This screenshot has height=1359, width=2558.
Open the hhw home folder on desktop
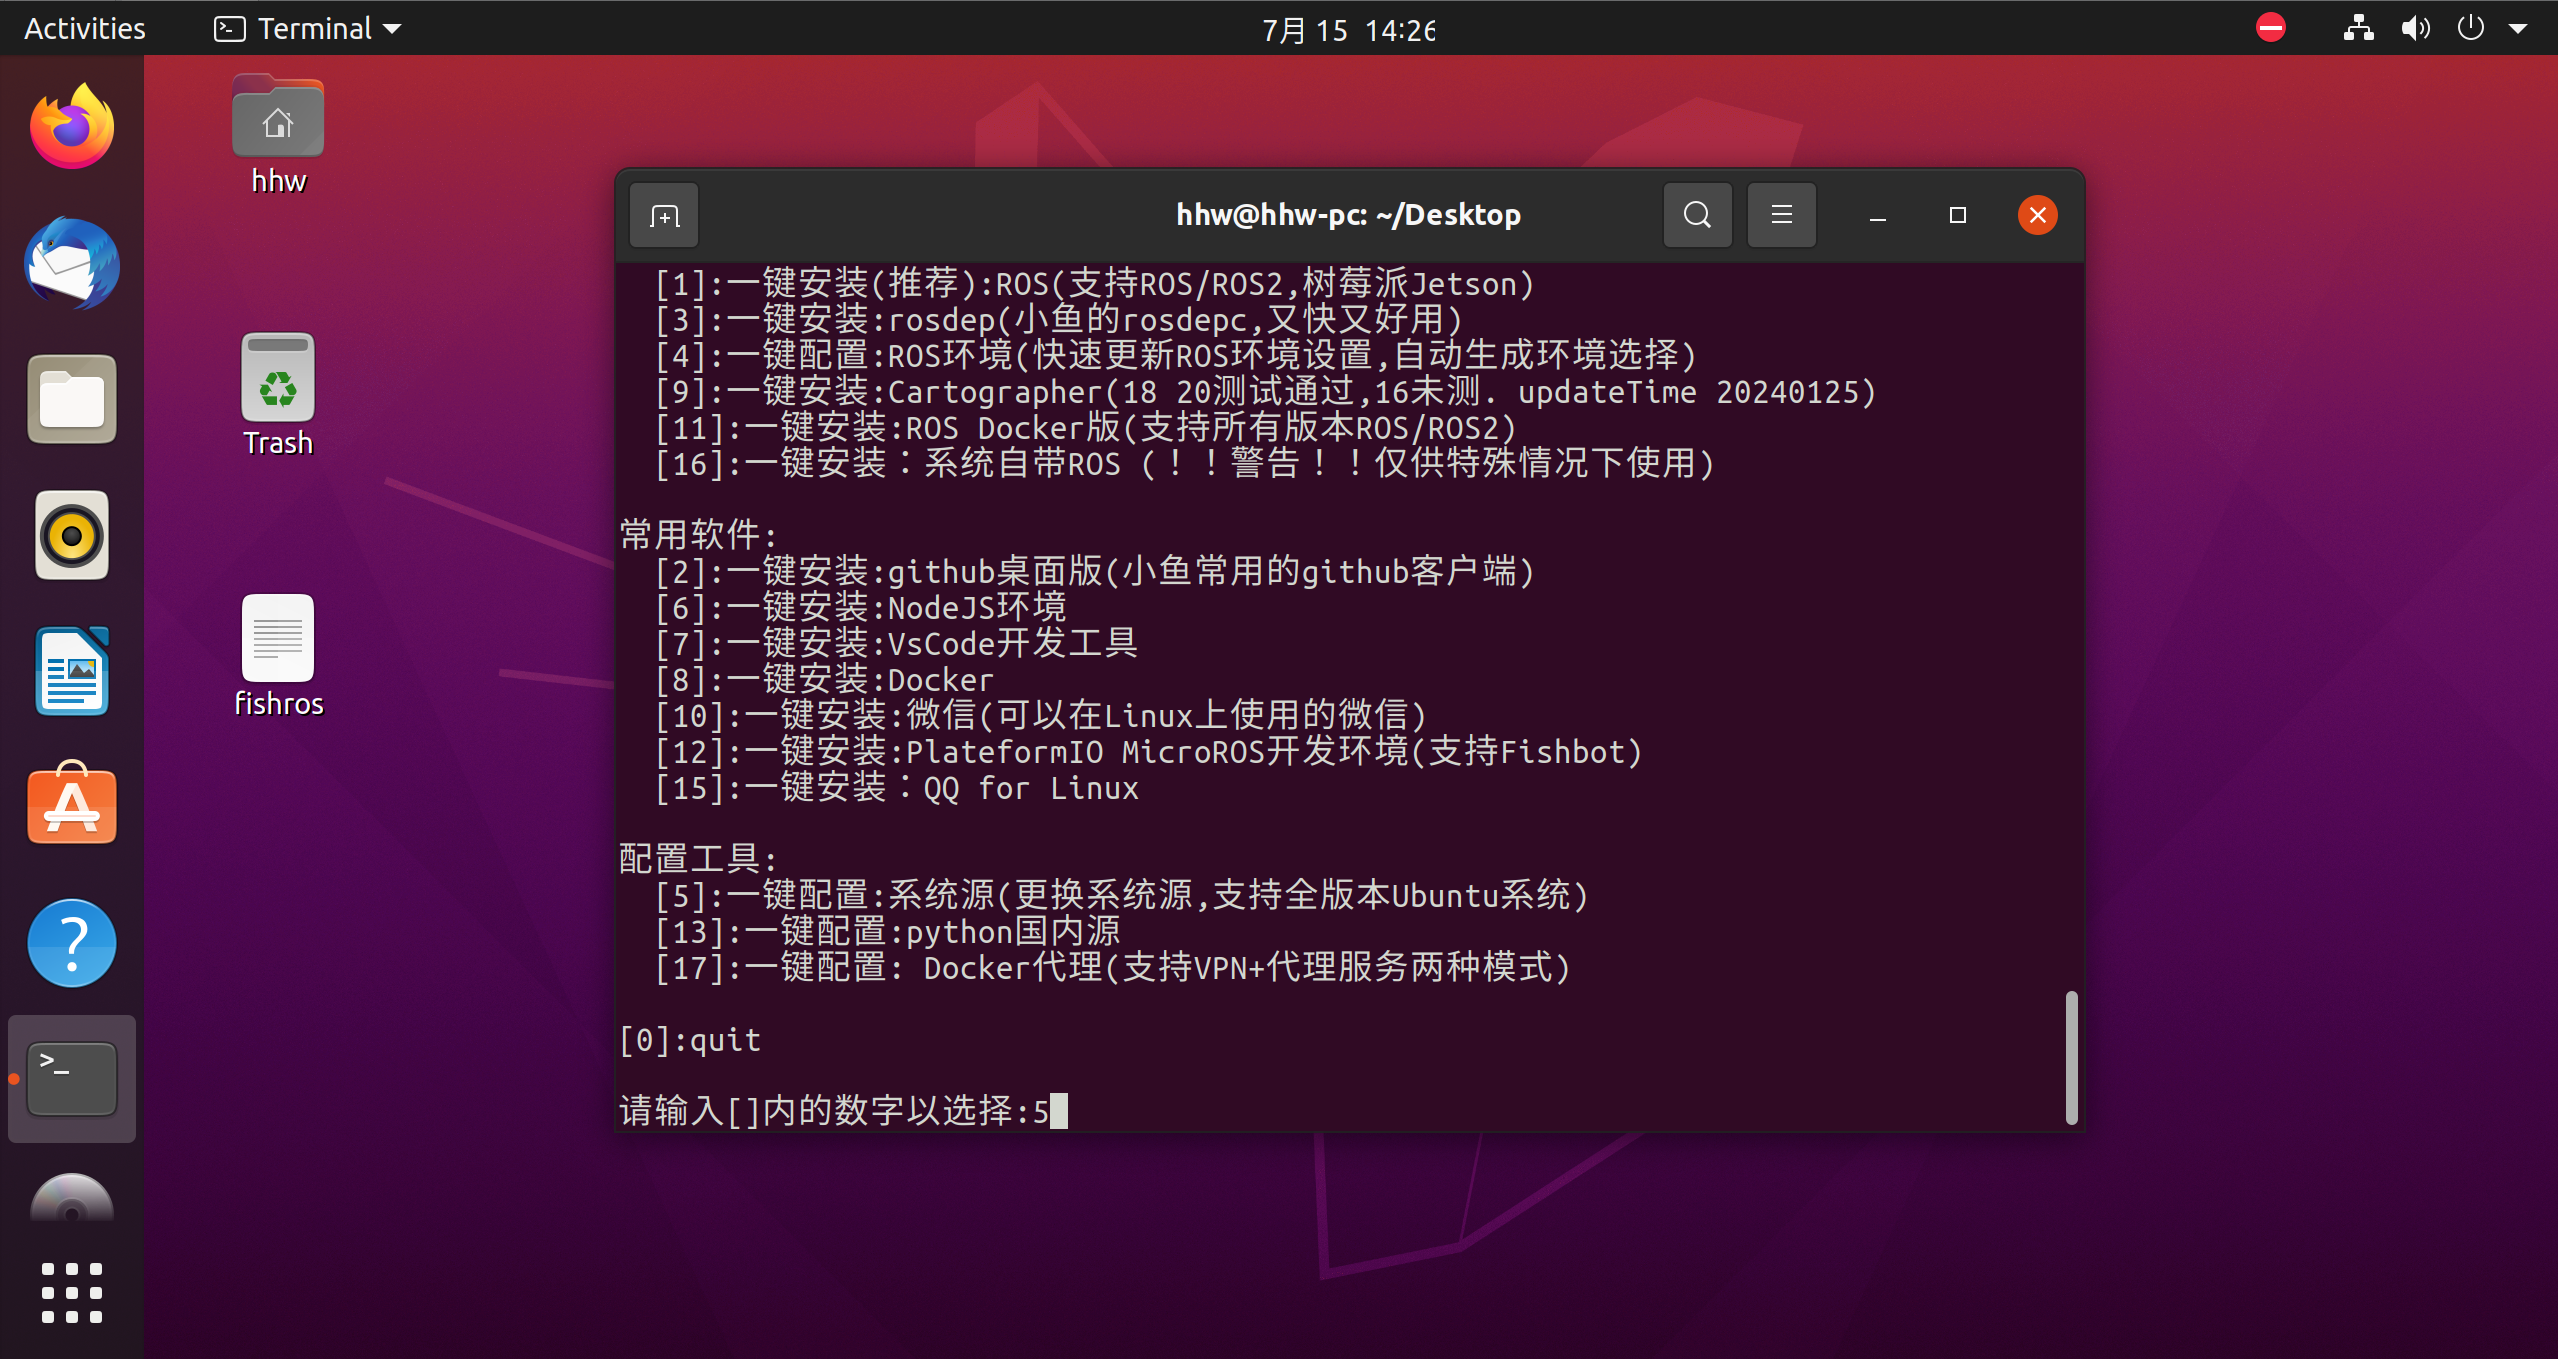pyautogui.click(x=278, y=135)
